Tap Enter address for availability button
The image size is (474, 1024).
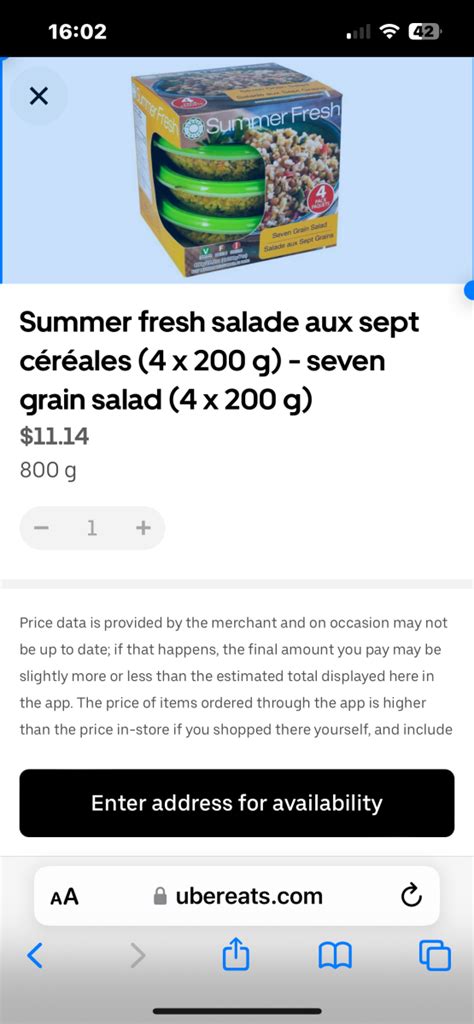click(236, 803)
